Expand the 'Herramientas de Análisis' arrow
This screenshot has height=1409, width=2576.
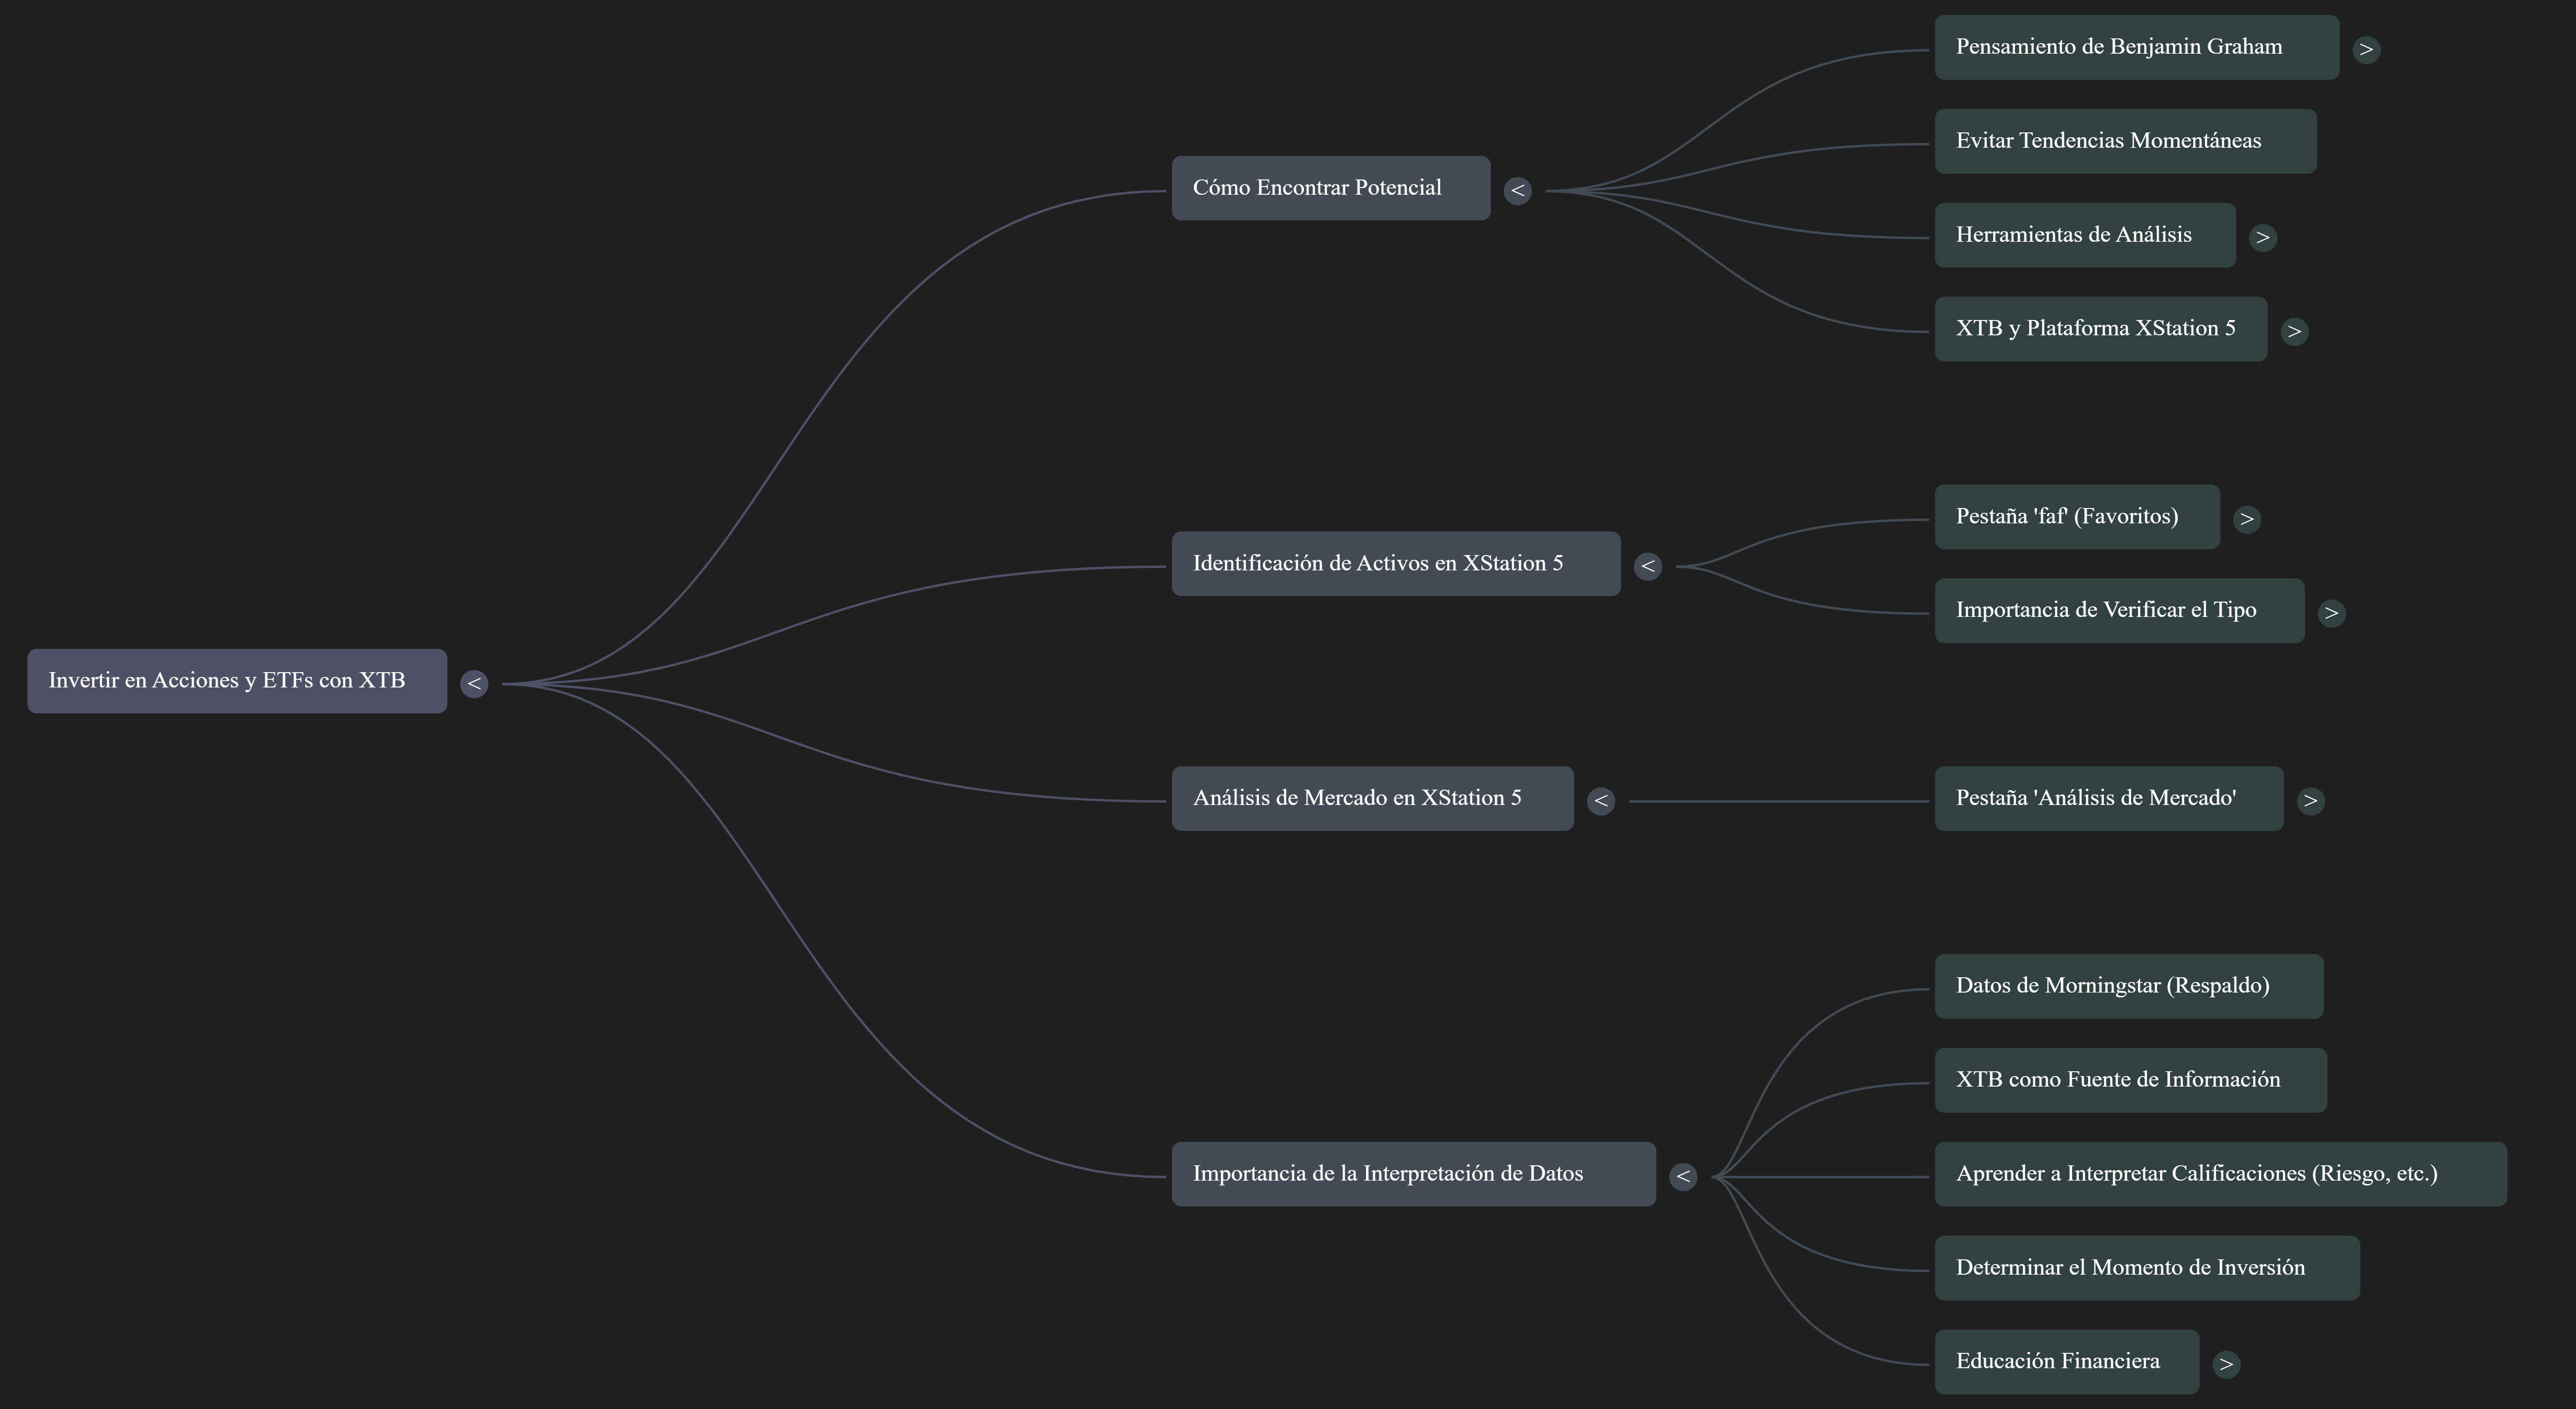(x=2262, y=237)
